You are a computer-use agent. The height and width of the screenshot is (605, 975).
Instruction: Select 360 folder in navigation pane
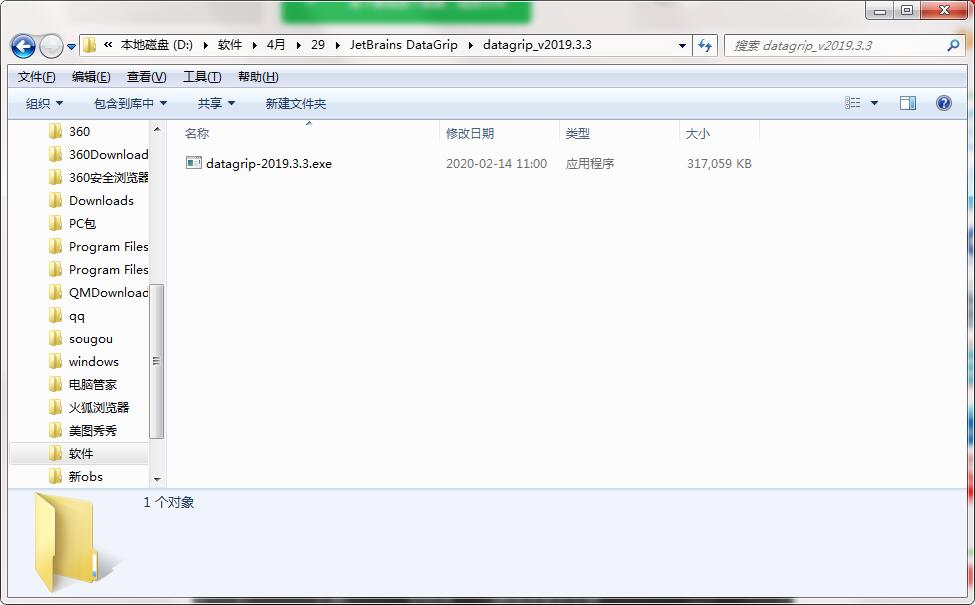pos(79,131)
